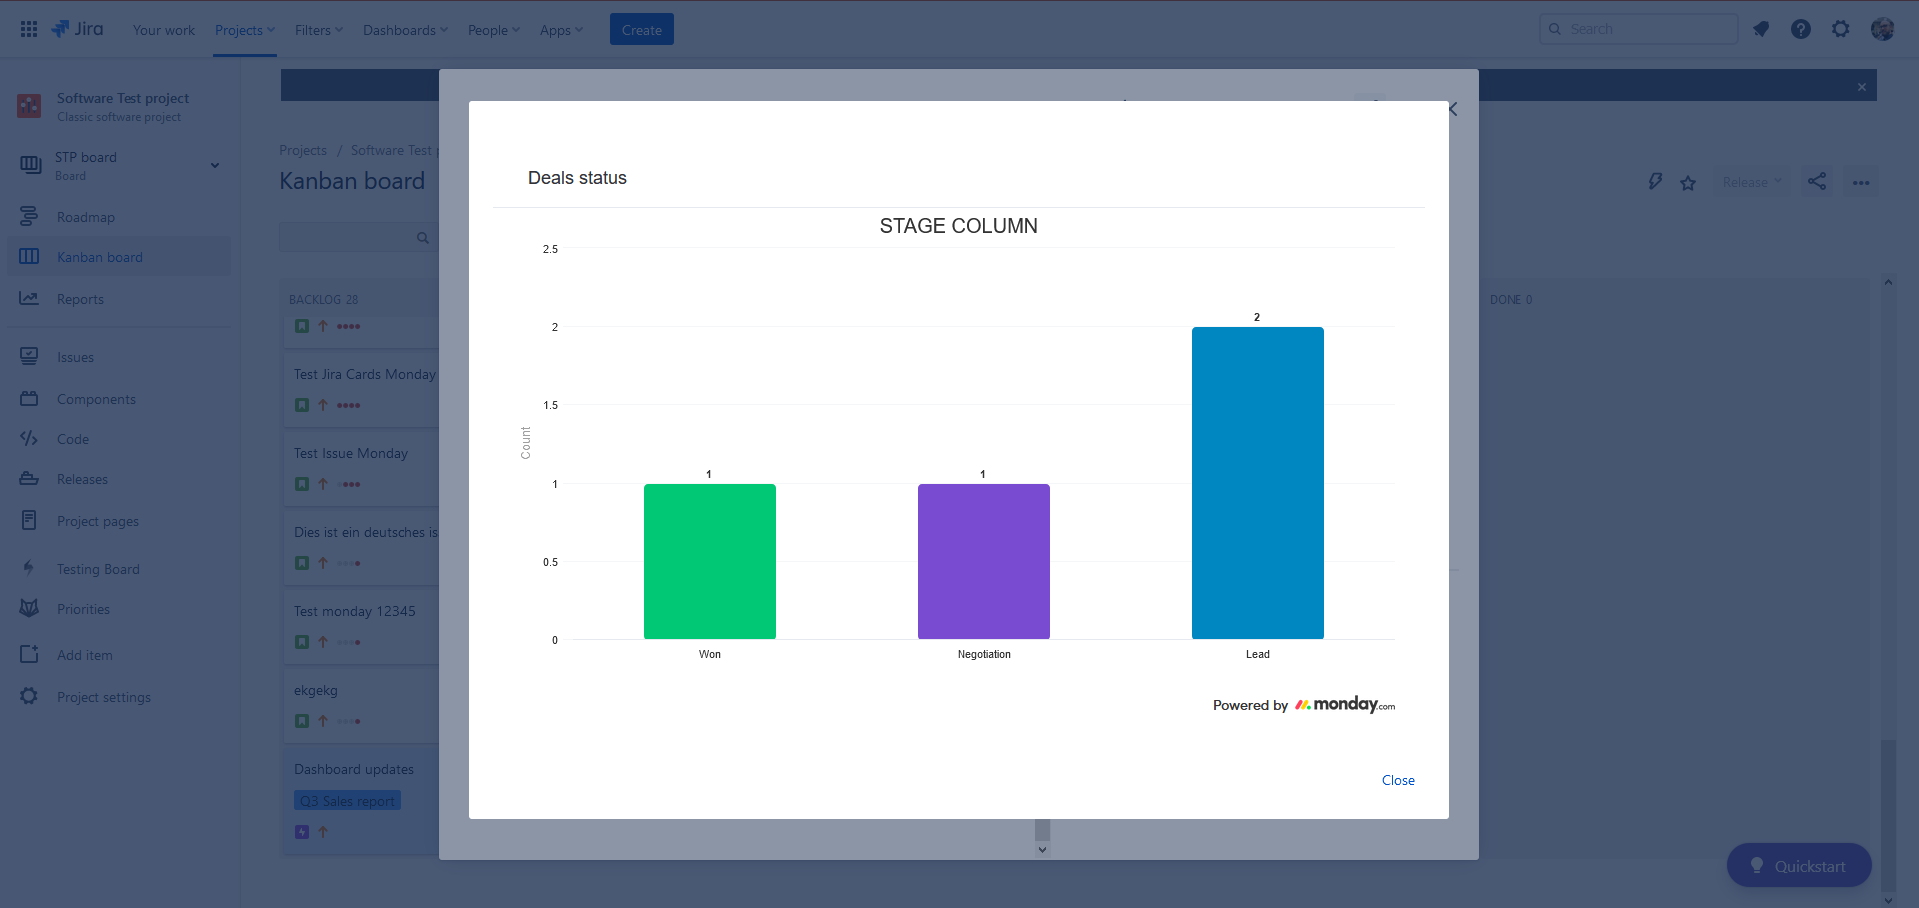Viewport: 1919px width, 908px height.
Task: Click the Software Test project avatar icon
Action: 29,106
